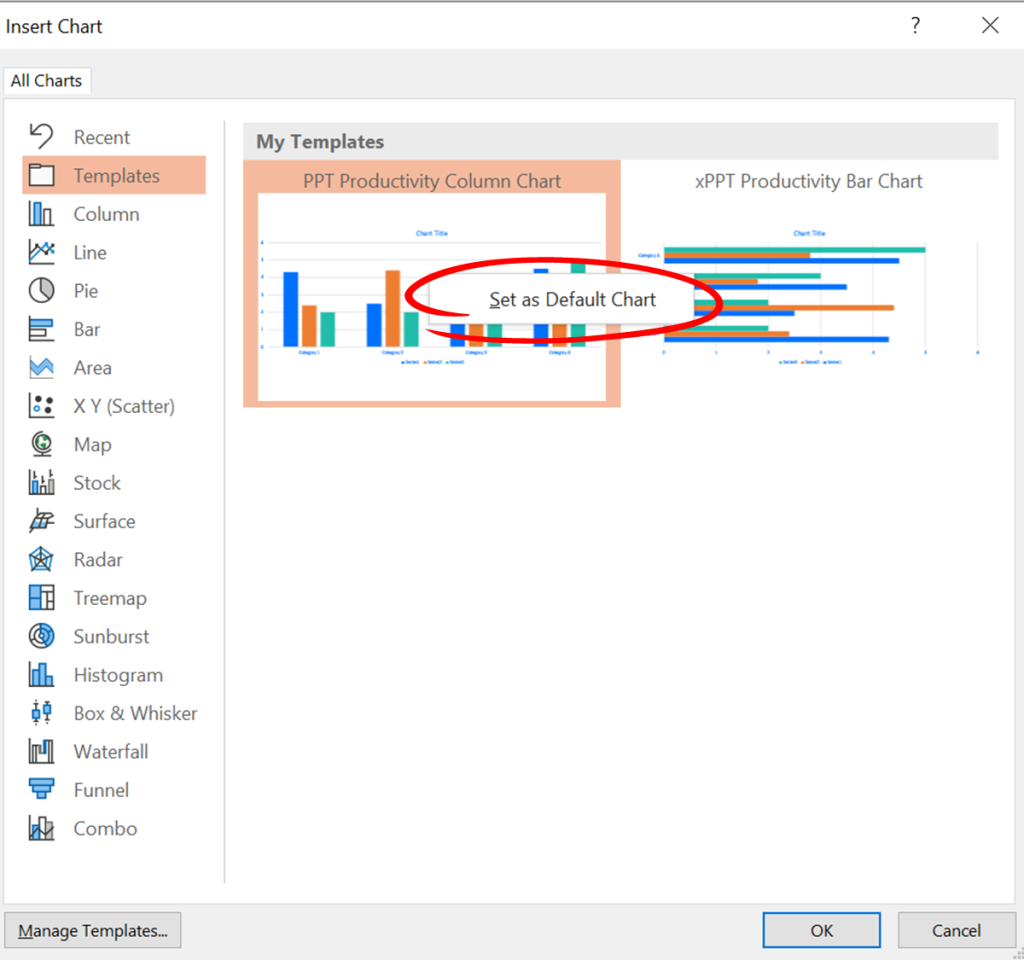Select the Waterfall chart category
This screenshot has width=1024, height=960.
coord(110,751)
